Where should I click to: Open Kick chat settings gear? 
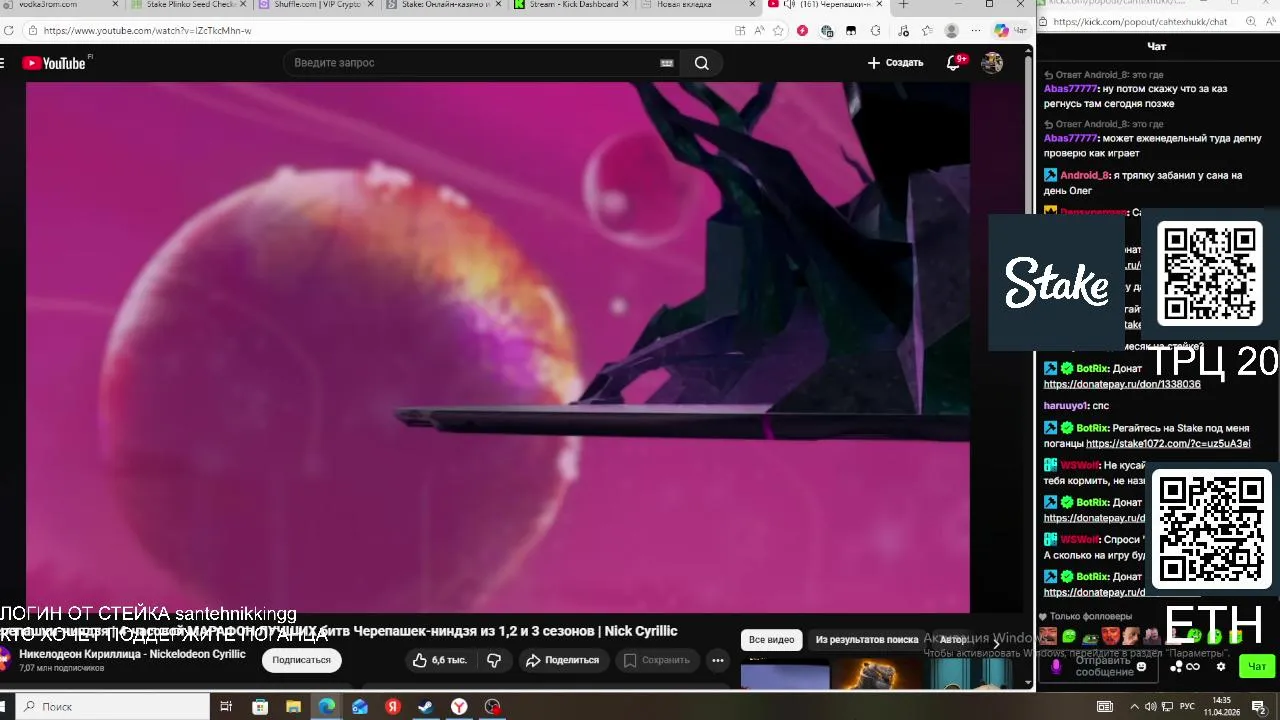click(1220, 666)
